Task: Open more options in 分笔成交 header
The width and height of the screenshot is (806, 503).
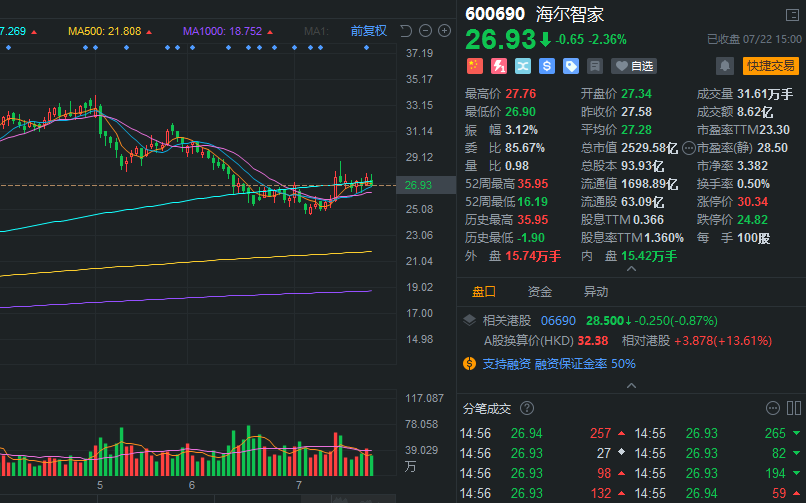Action: (773, 408)
